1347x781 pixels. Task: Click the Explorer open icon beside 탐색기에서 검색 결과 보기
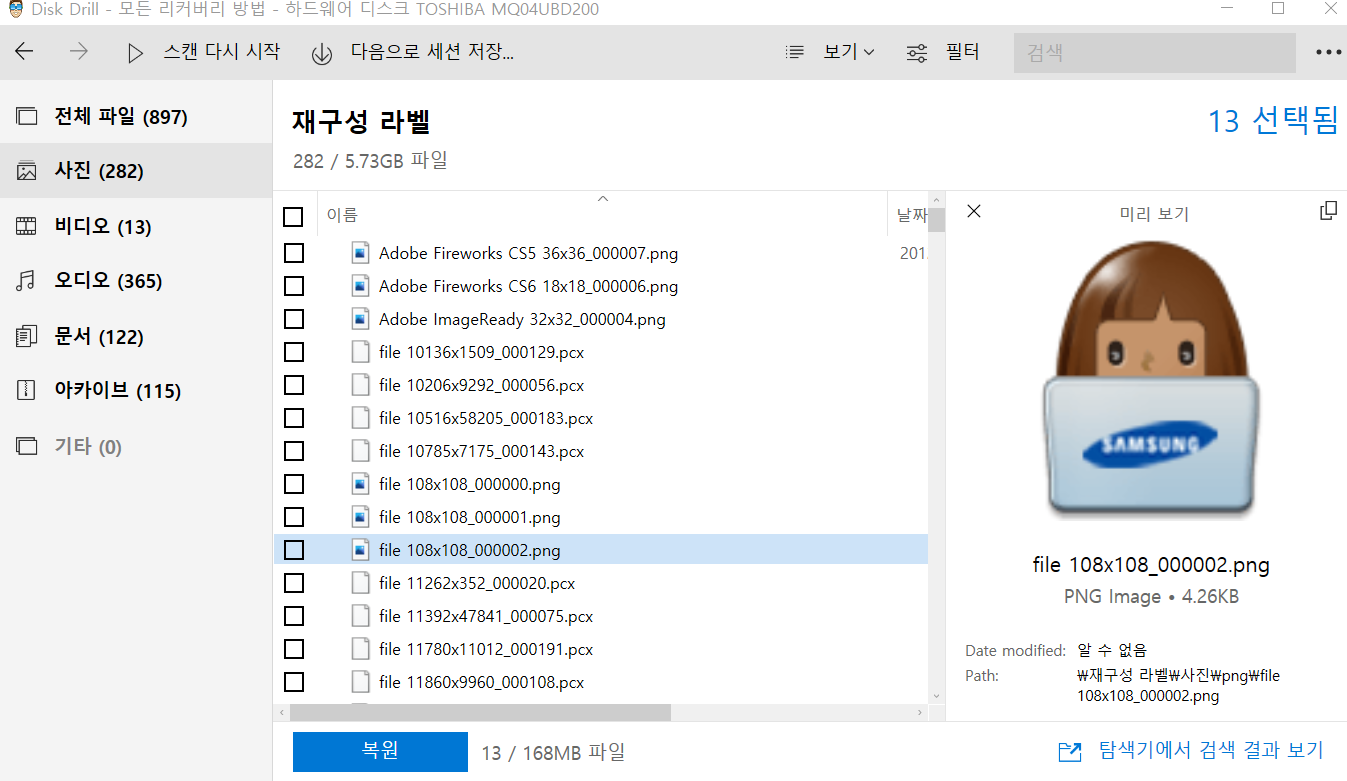[1070, 751]
